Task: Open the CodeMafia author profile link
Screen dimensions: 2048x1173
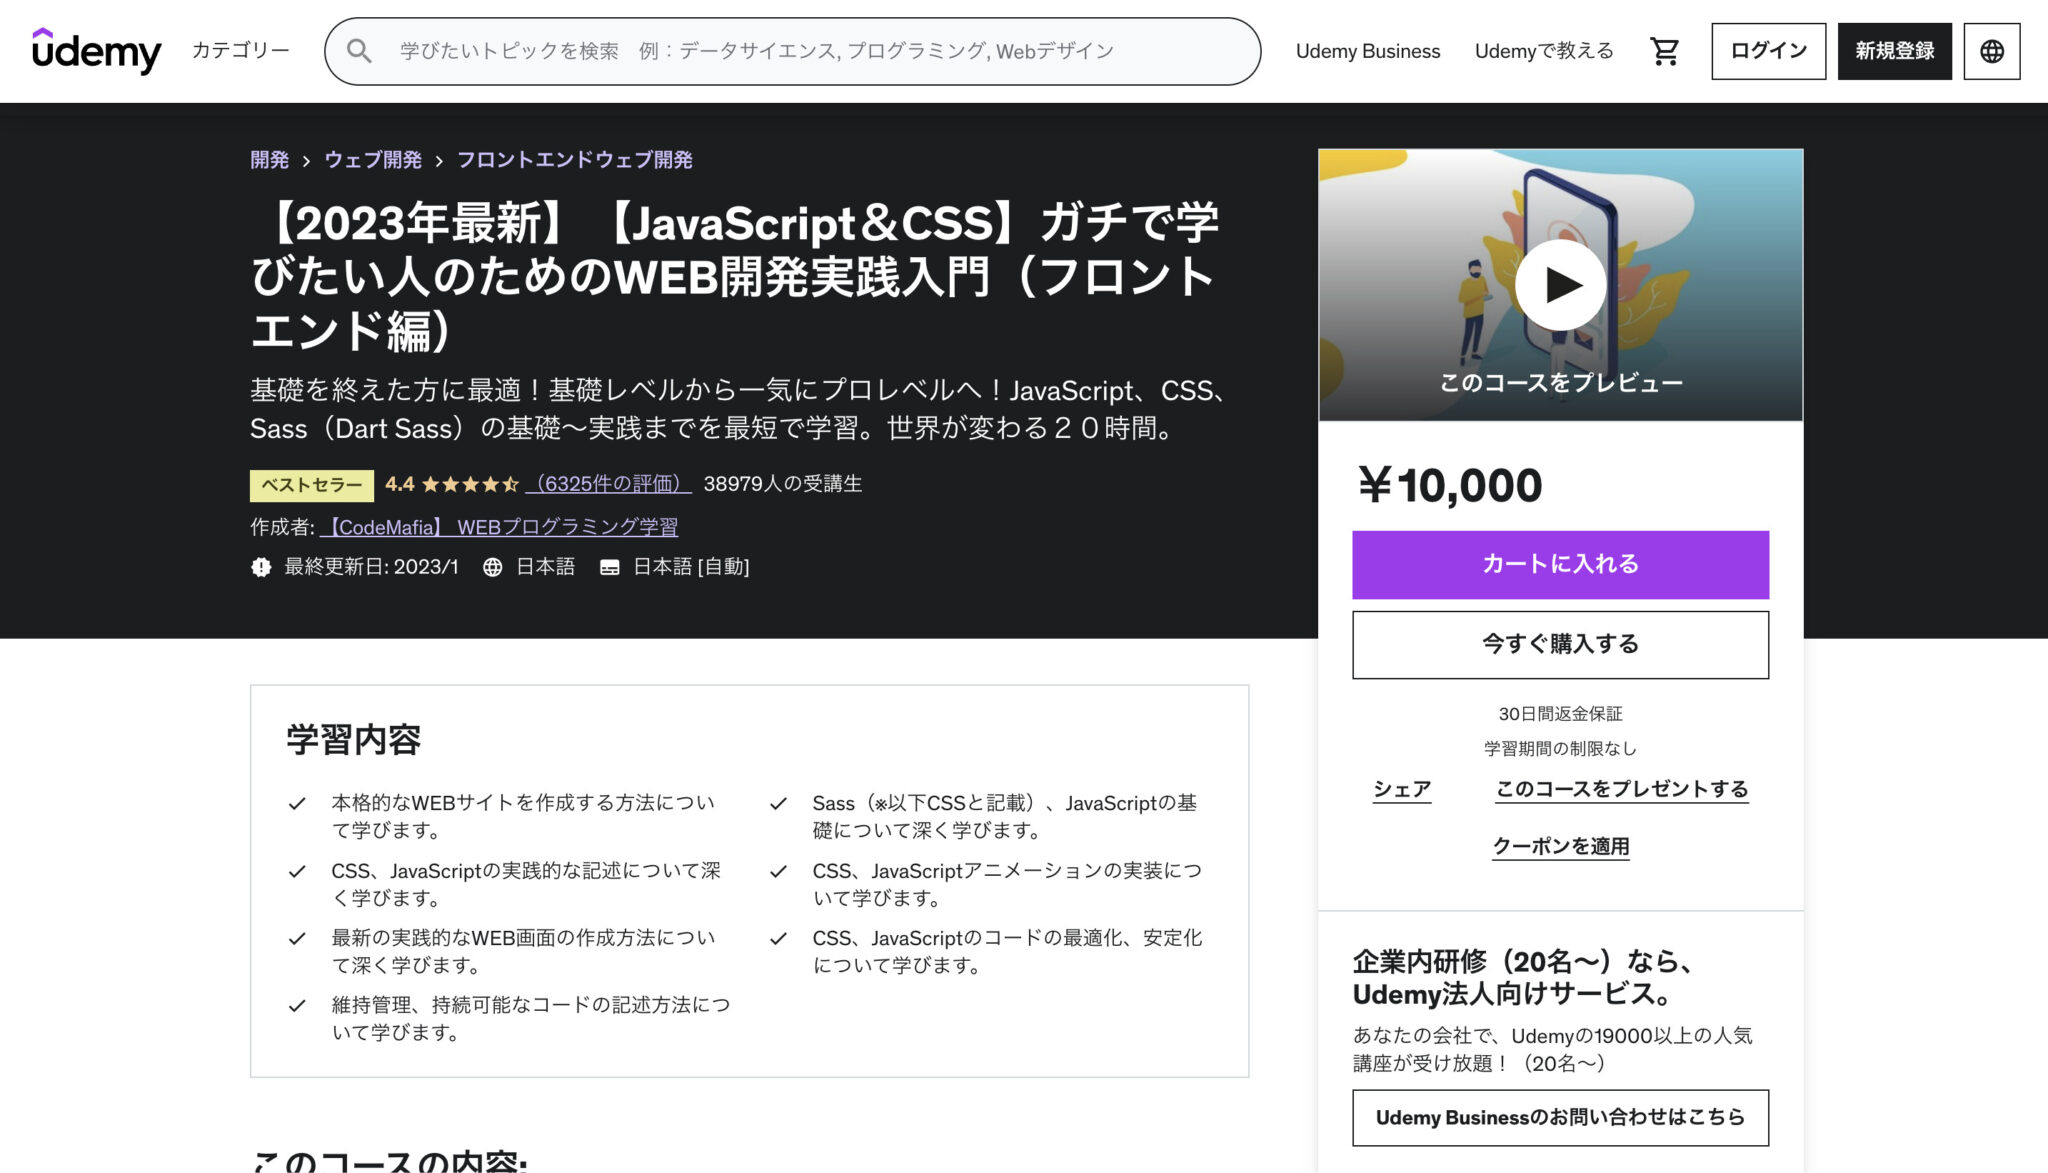Action: tap(505, 525)
